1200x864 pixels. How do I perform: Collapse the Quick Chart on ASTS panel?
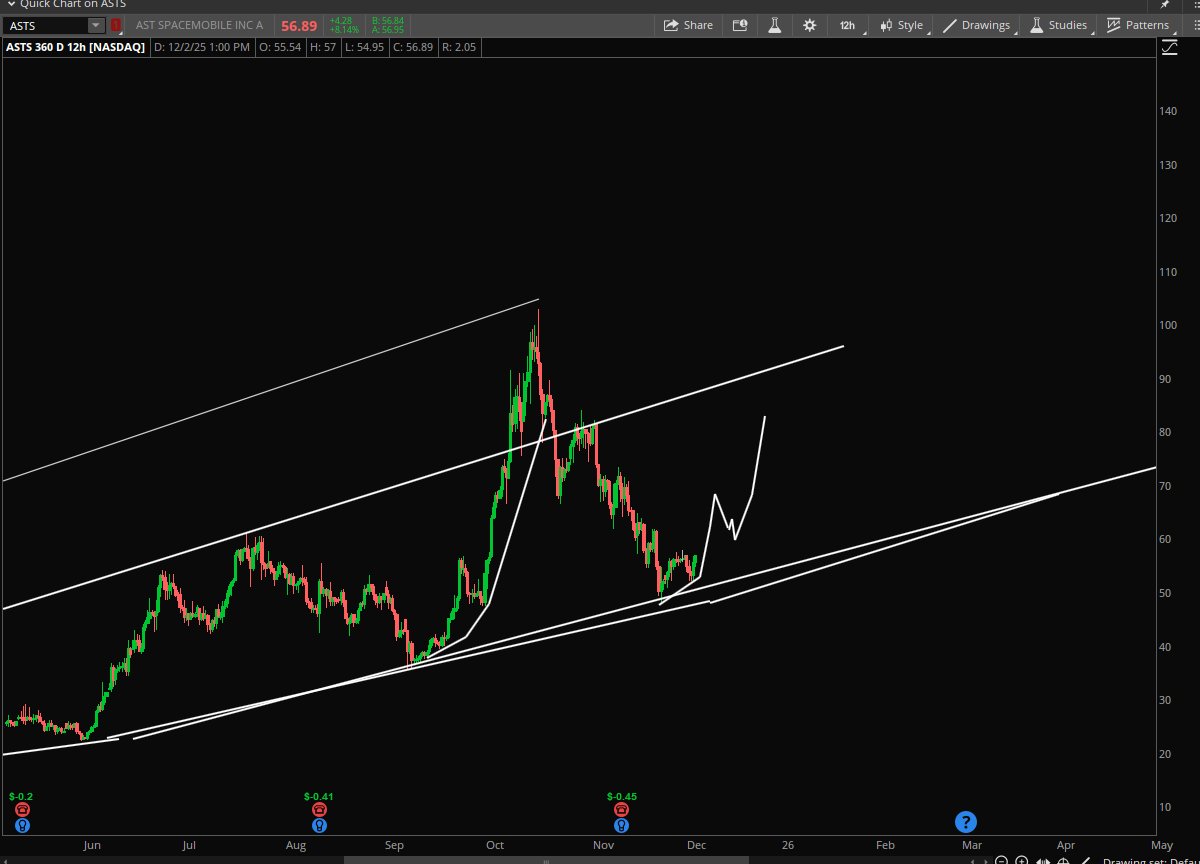12,4
